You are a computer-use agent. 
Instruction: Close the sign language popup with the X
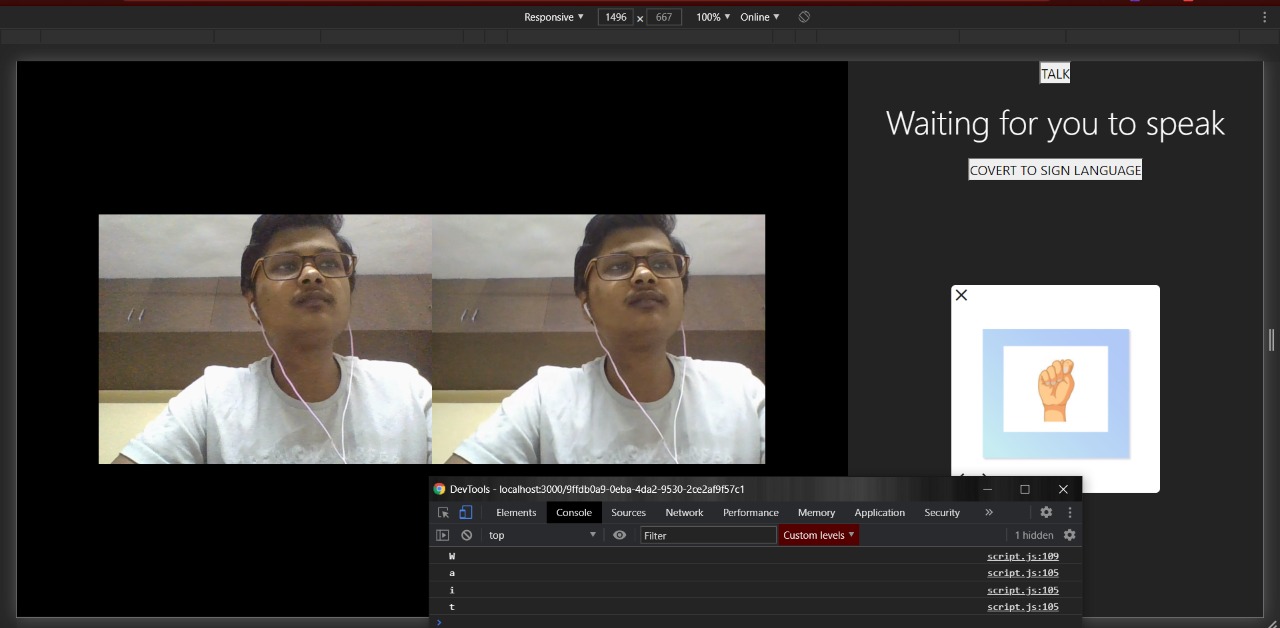pyautogui.click(x=961, y=295)
